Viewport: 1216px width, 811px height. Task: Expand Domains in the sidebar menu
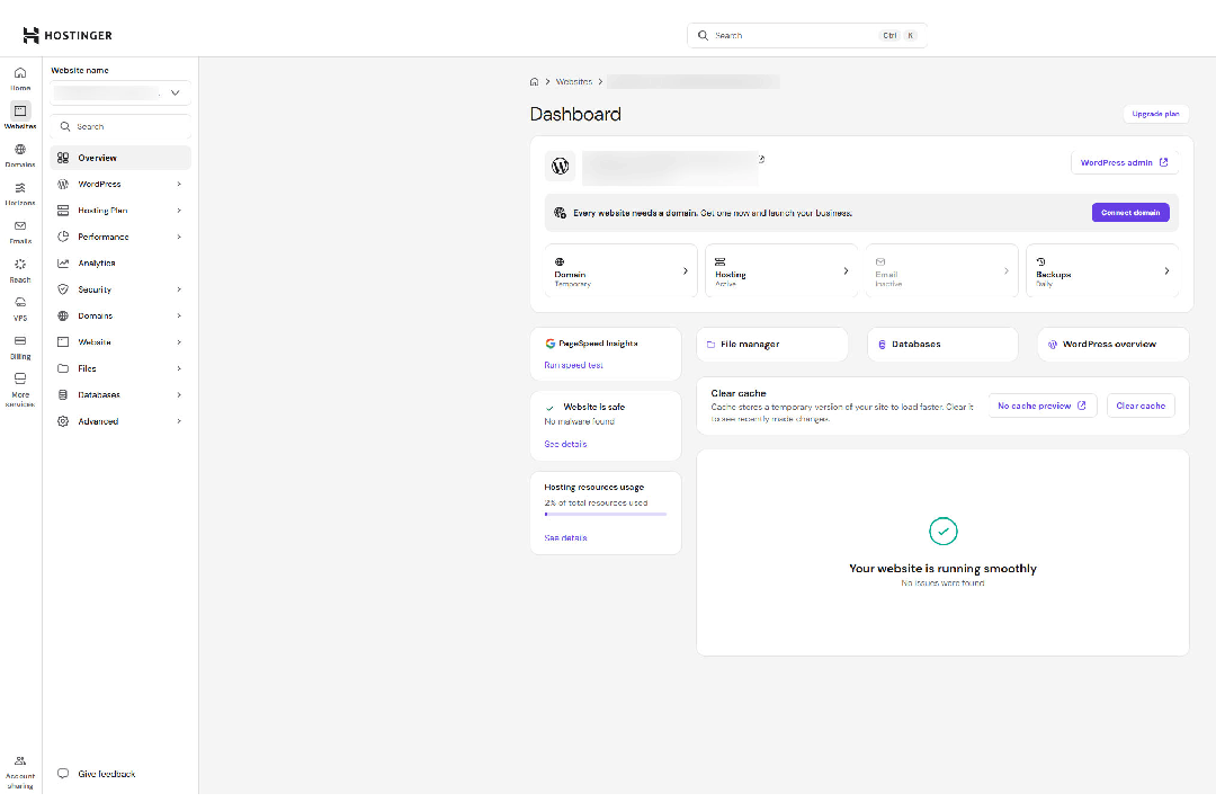120,316
